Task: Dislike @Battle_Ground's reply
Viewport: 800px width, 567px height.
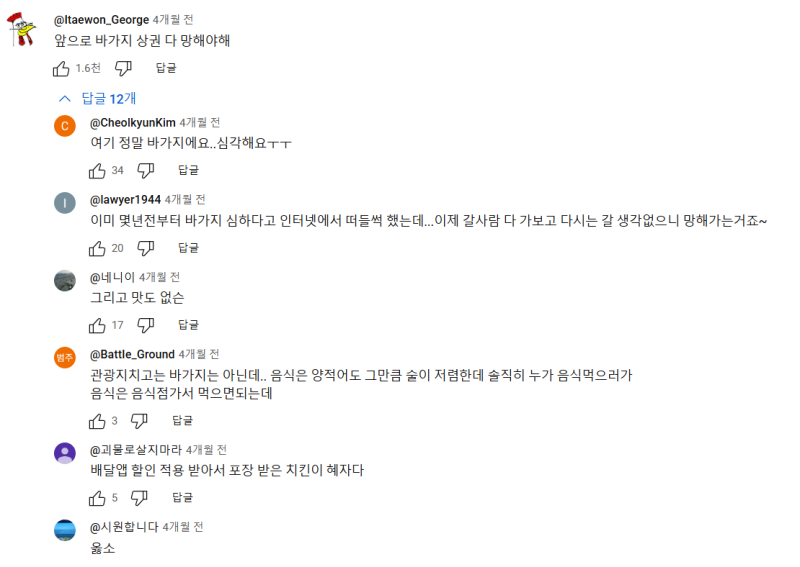Action: pyautogui.click(x=139, y=421)
